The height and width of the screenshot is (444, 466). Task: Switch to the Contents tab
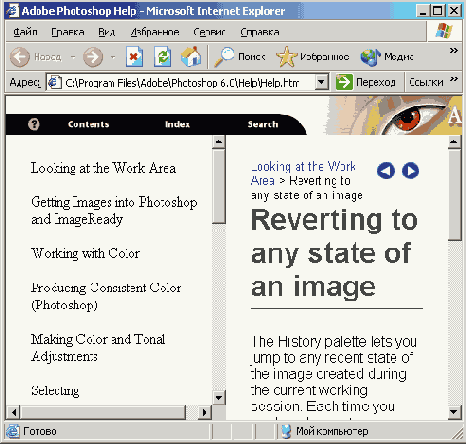89,124
